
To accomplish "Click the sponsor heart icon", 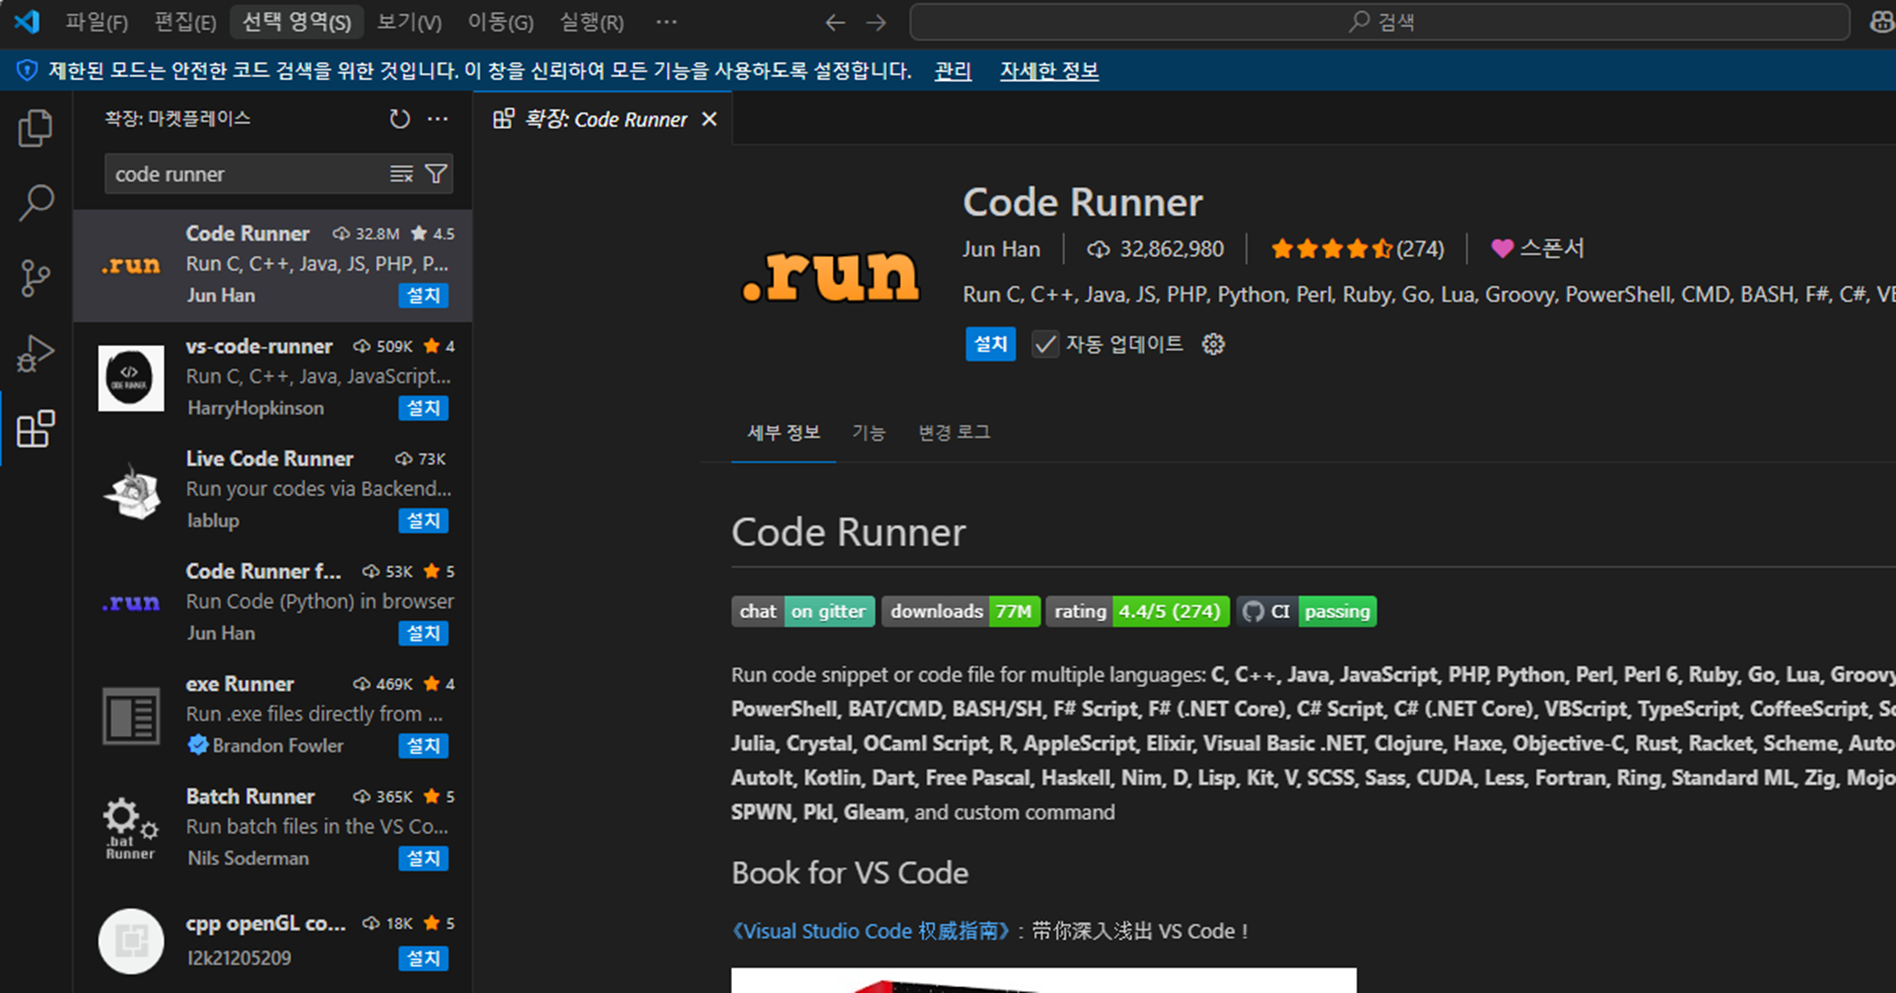I will (x=1502, y=249).
